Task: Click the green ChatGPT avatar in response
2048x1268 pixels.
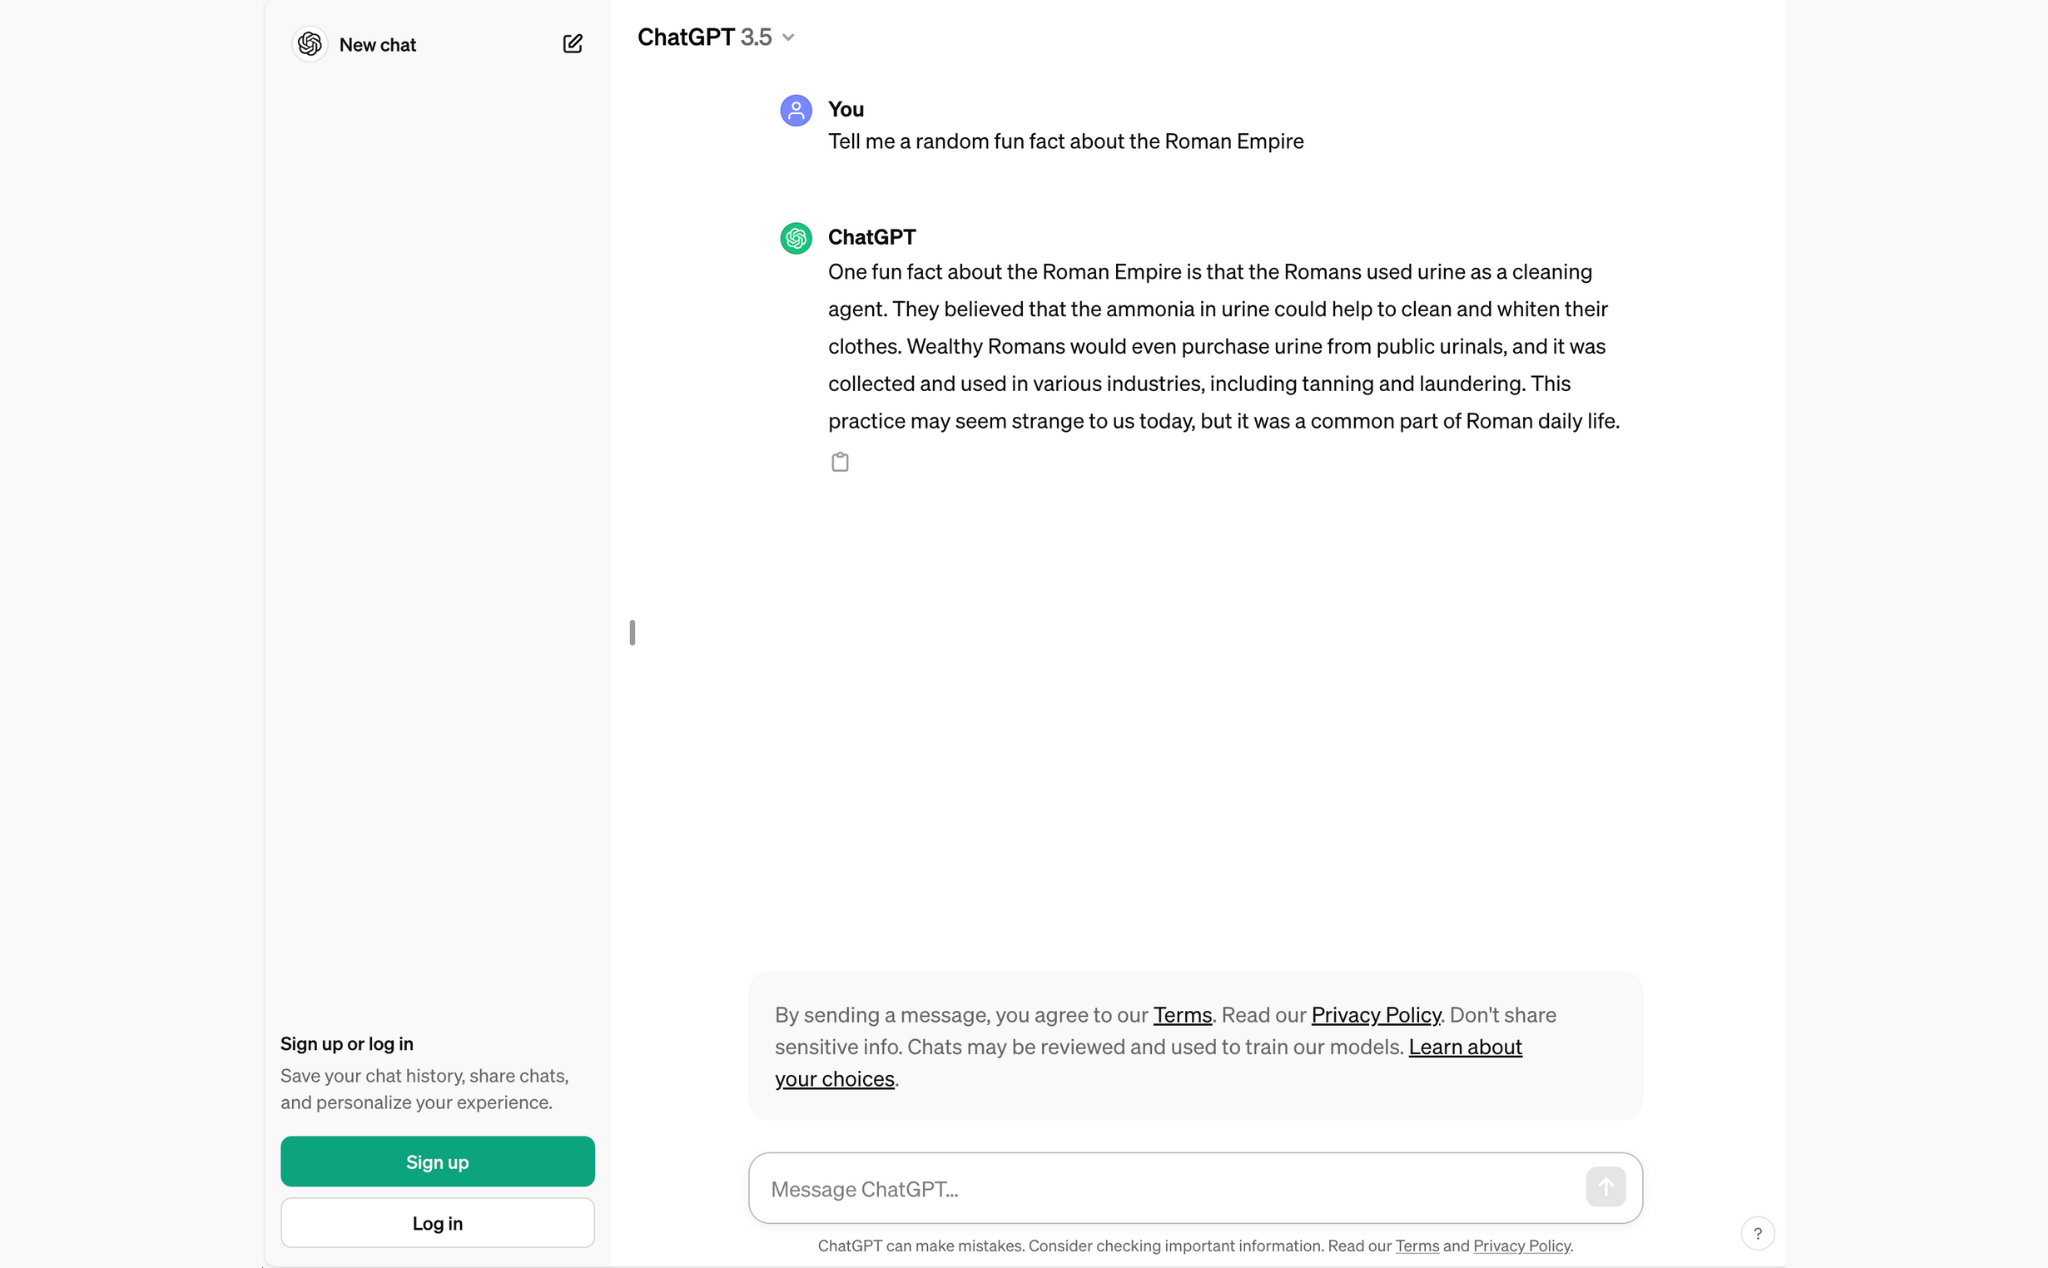Action: click(796, 238)
